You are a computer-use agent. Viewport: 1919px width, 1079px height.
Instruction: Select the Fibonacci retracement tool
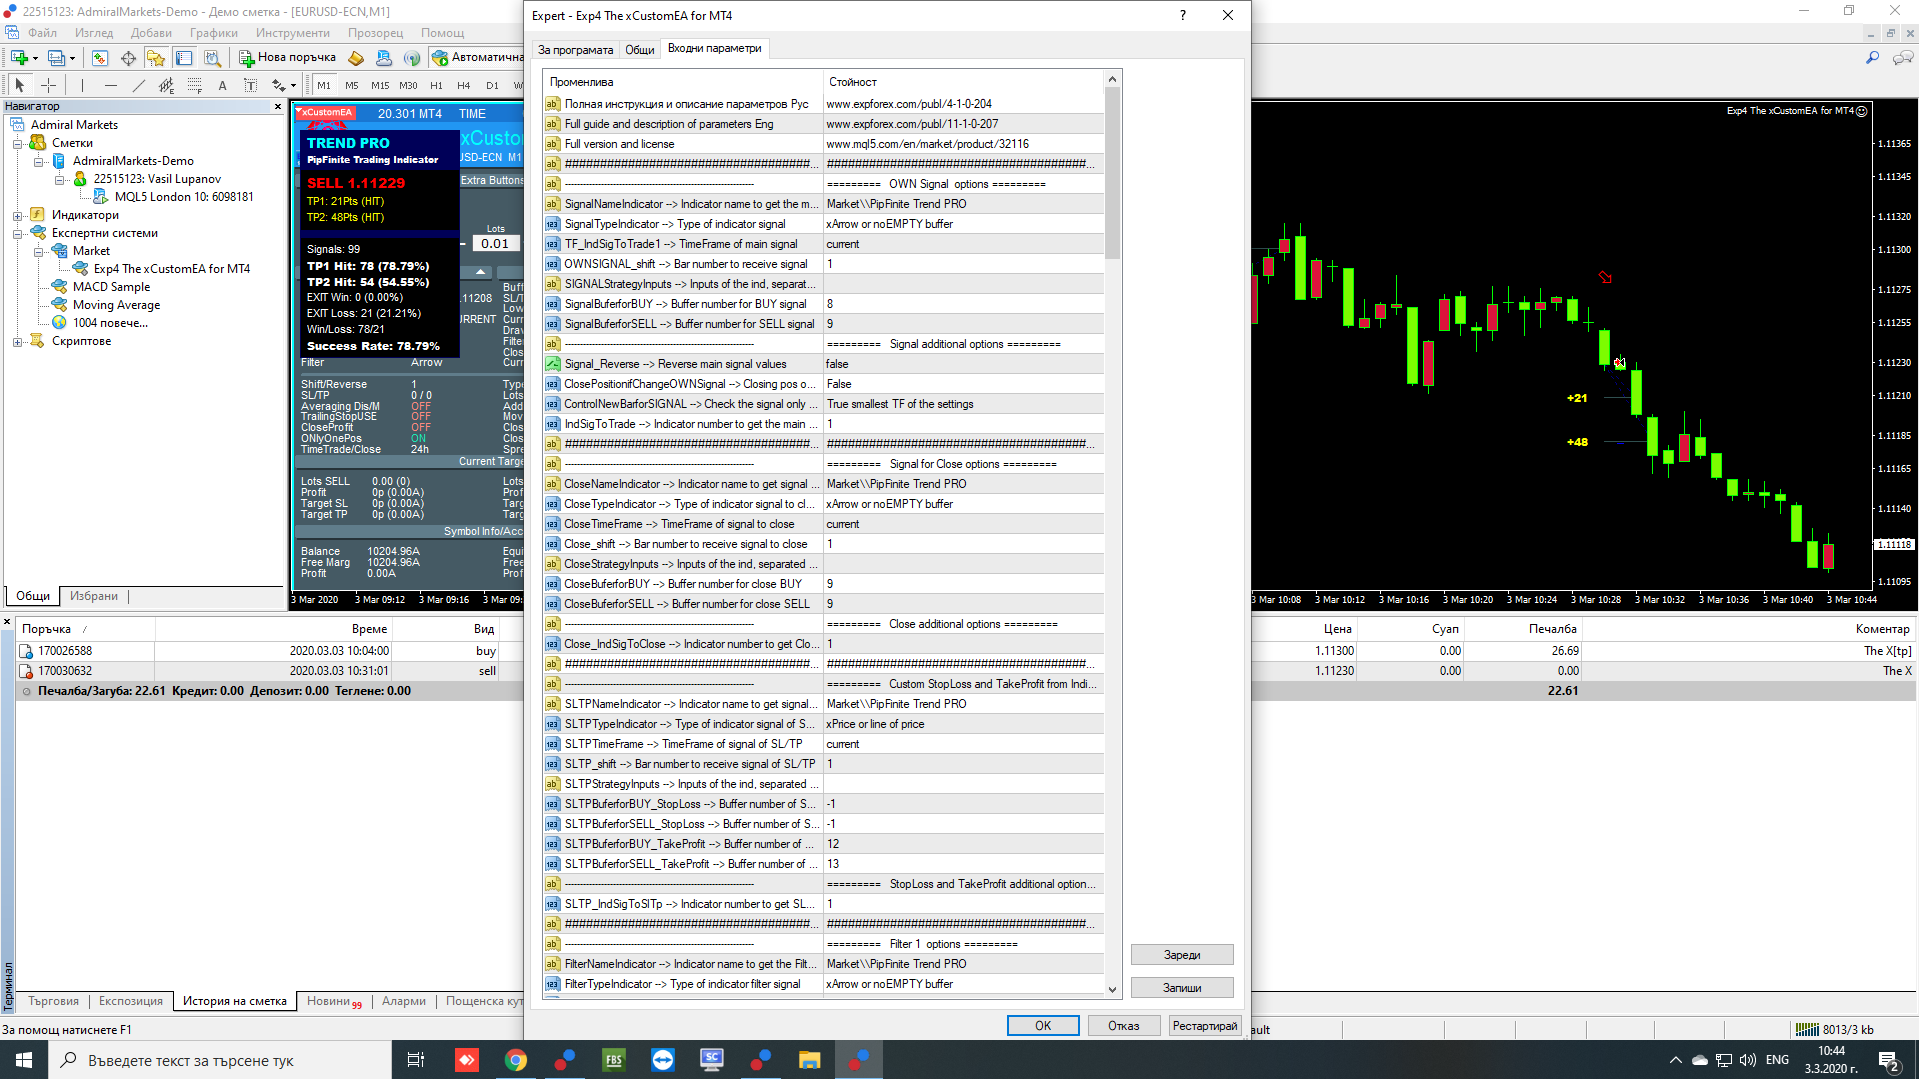click(x=194, y=85)
